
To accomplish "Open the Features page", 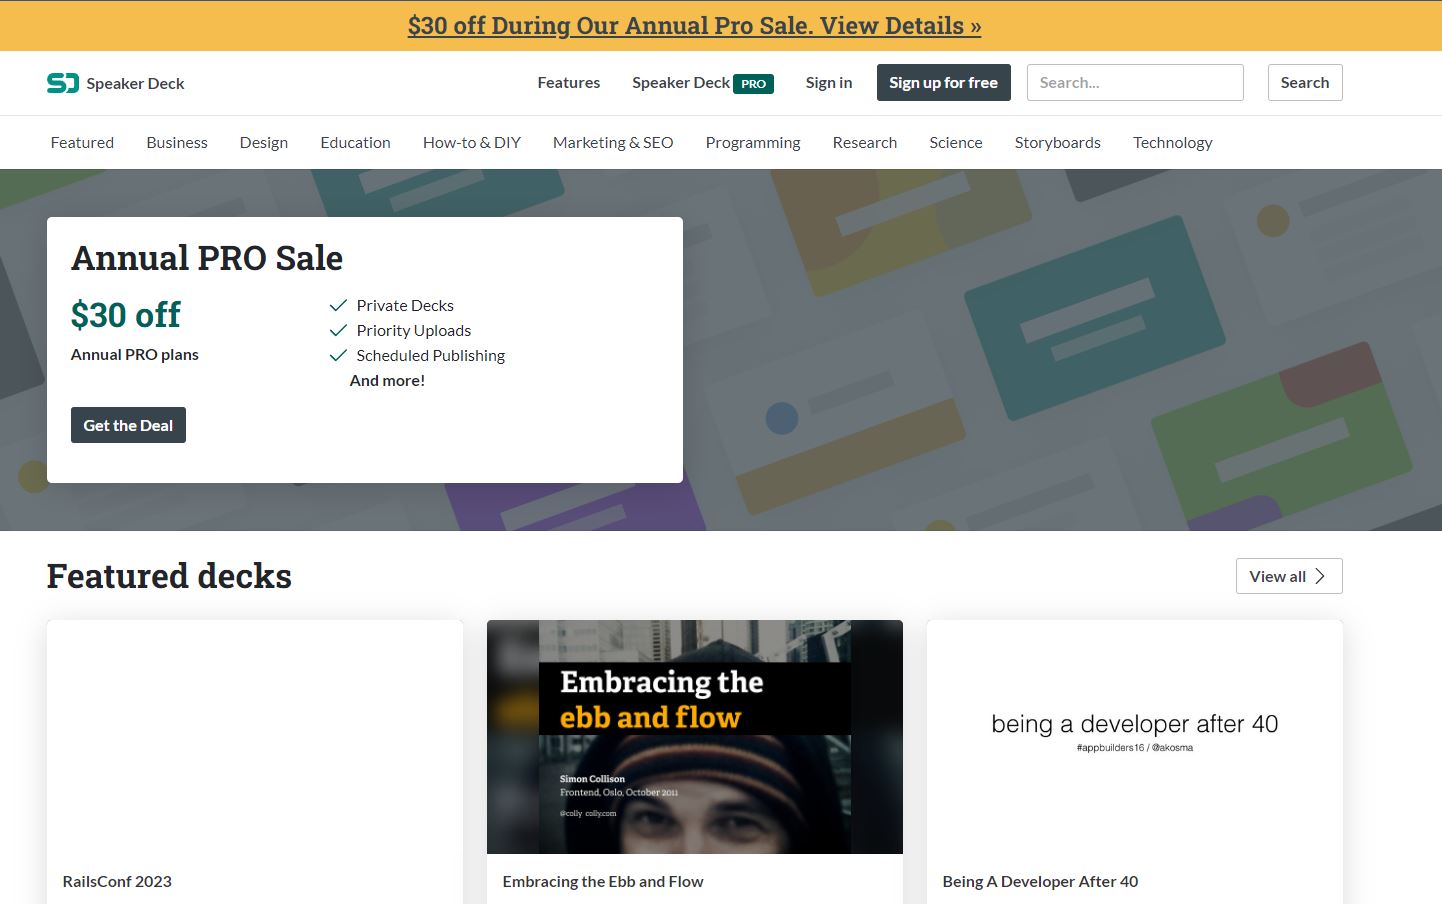I will click(x=569, y=83).
